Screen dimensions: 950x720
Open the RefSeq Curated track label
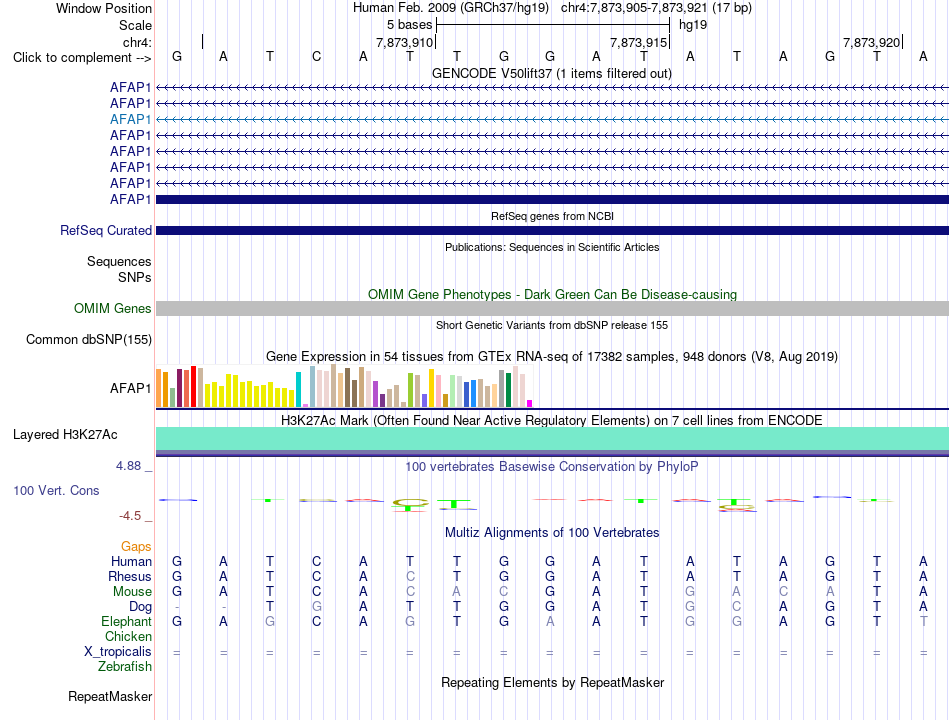point(106,230)
